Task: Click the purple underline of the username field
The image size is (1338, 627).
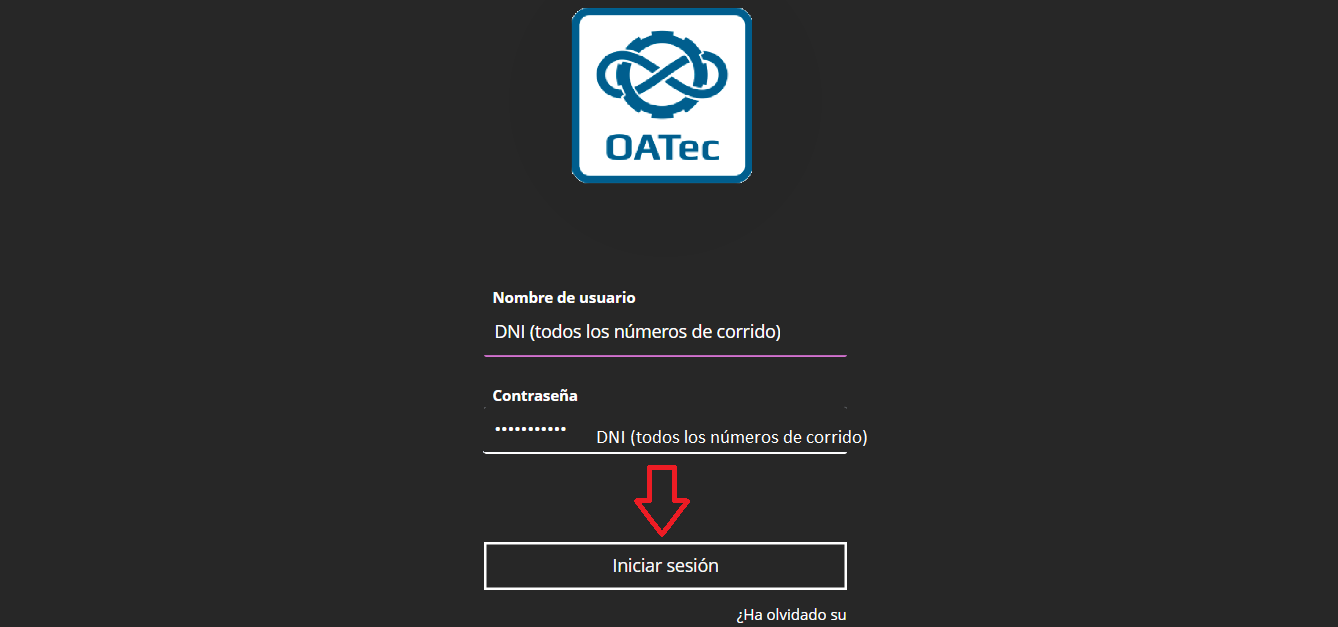Action: pyautogui.click(x=665, y=355)
